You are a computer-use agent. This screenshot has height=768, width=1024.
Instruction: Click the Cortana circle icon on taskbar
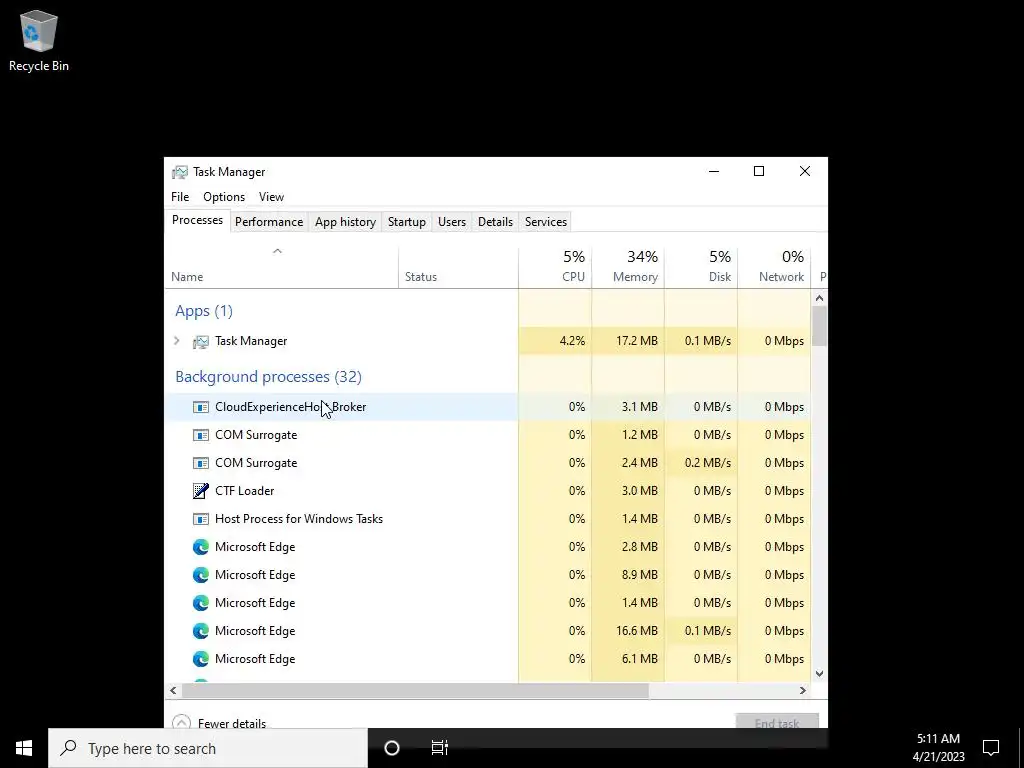tap(392, 748)
